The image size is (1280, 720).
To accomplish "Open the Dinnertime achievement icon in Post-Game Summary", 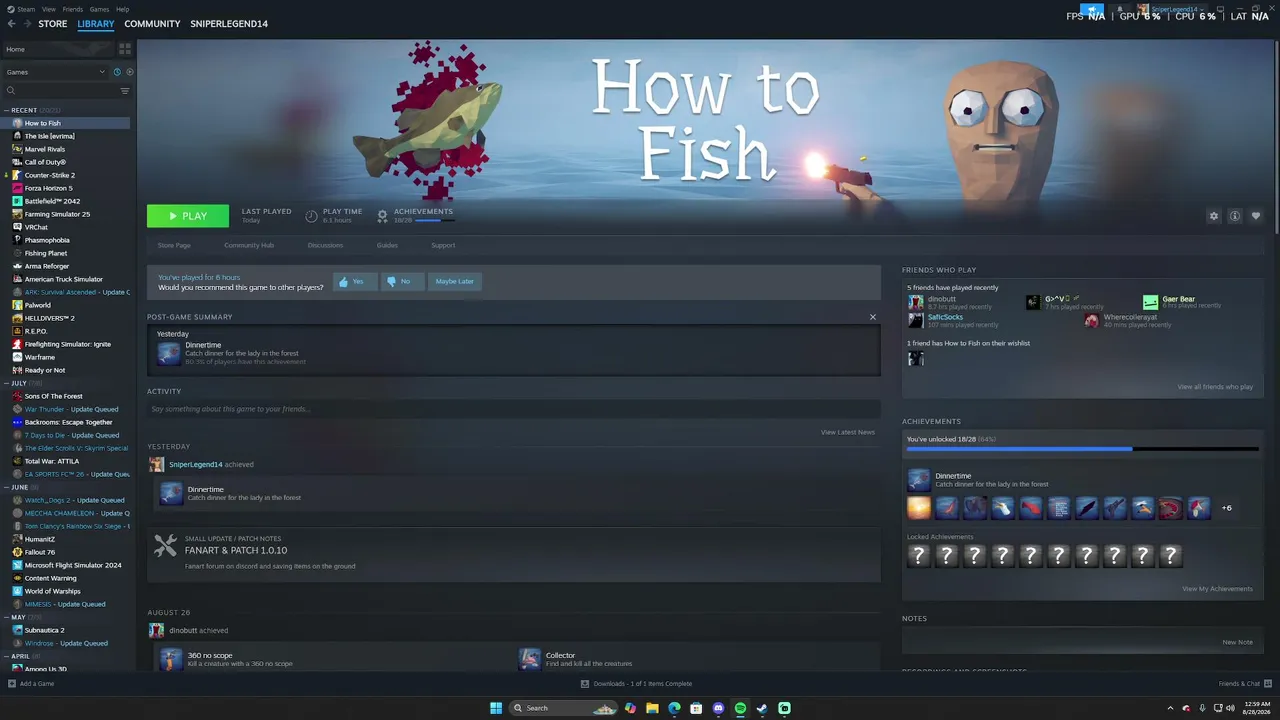I will (169, 353).
